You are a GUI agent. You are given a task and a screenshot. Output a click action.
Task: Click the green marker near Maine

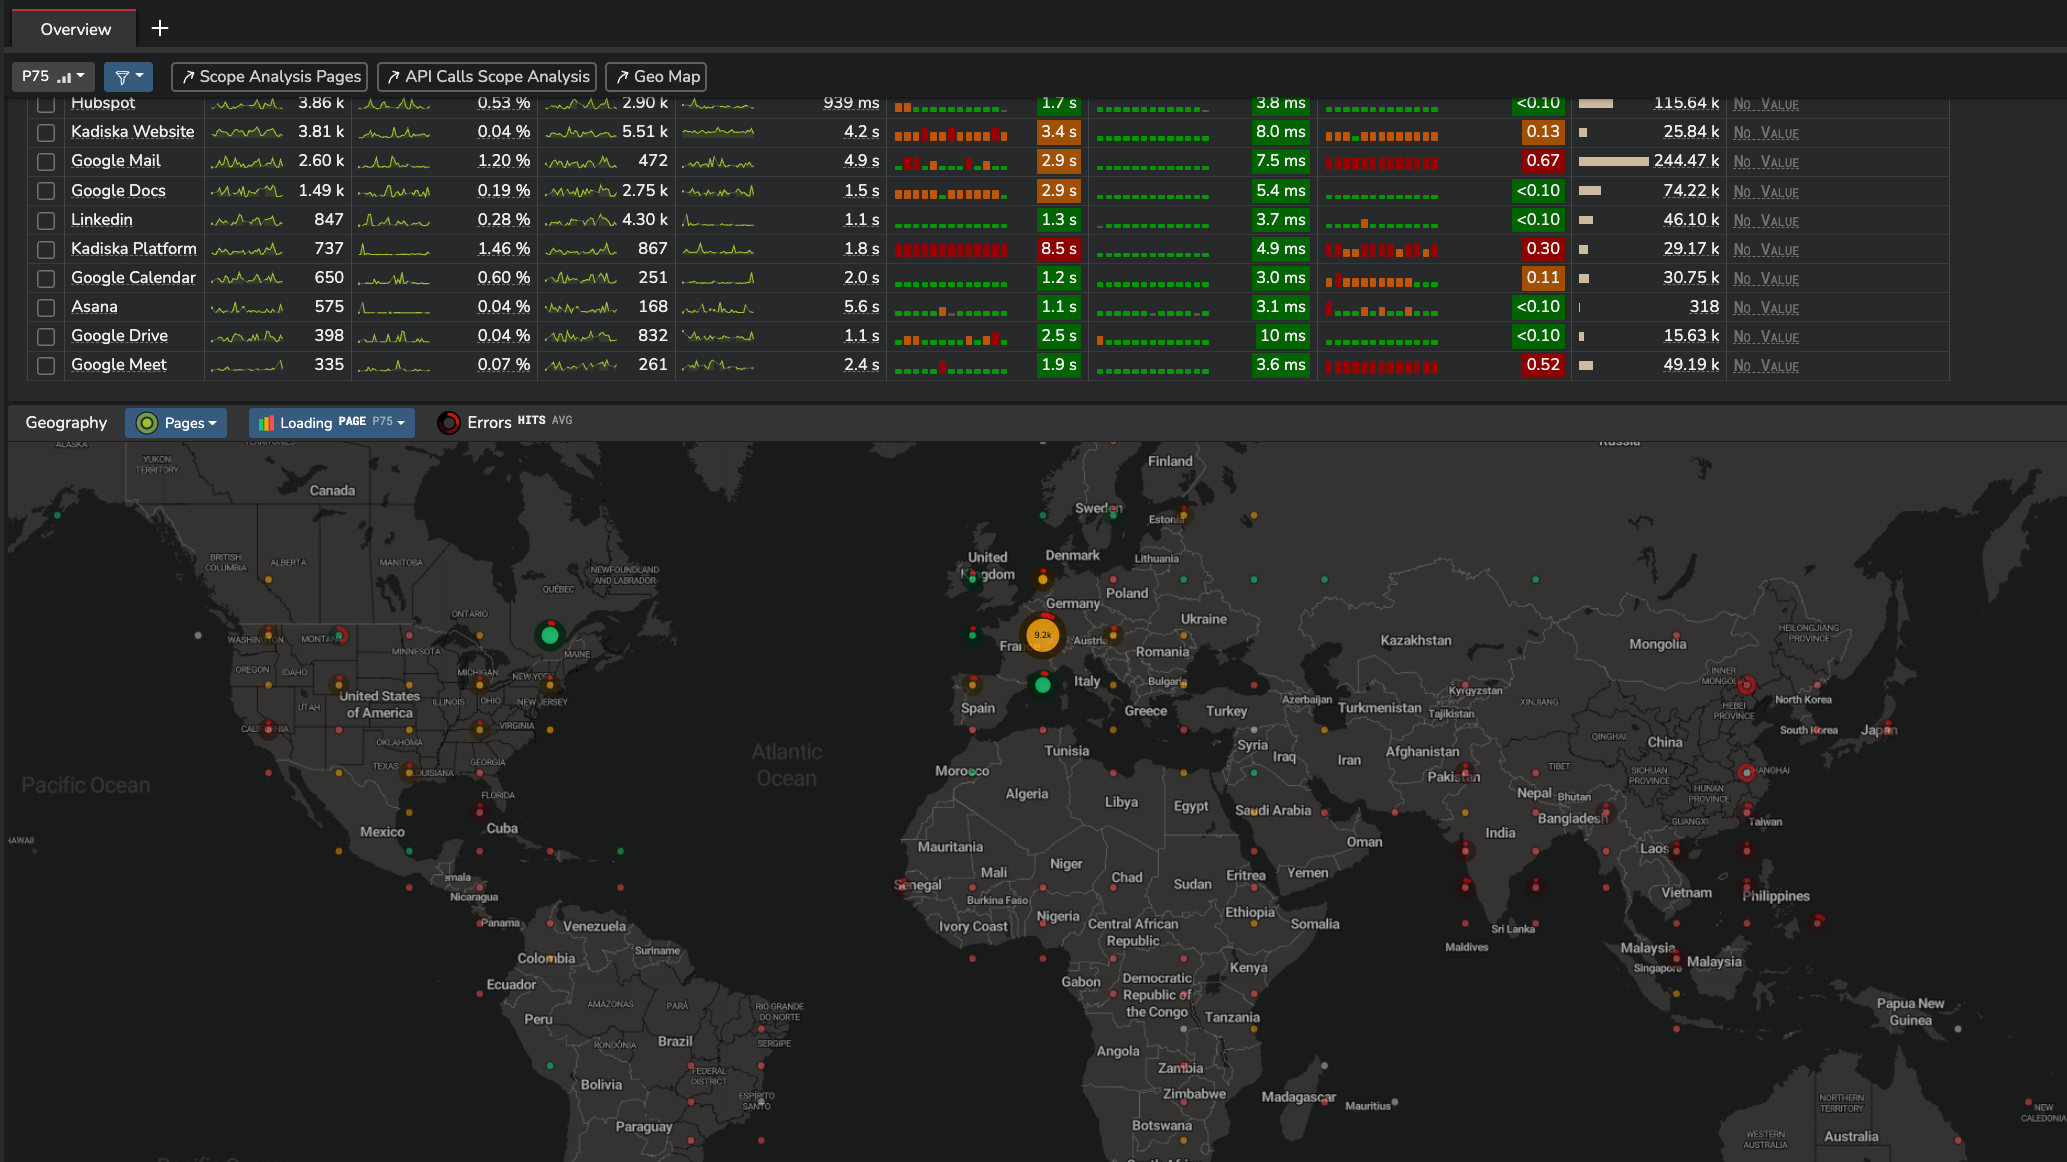point(549,635)
